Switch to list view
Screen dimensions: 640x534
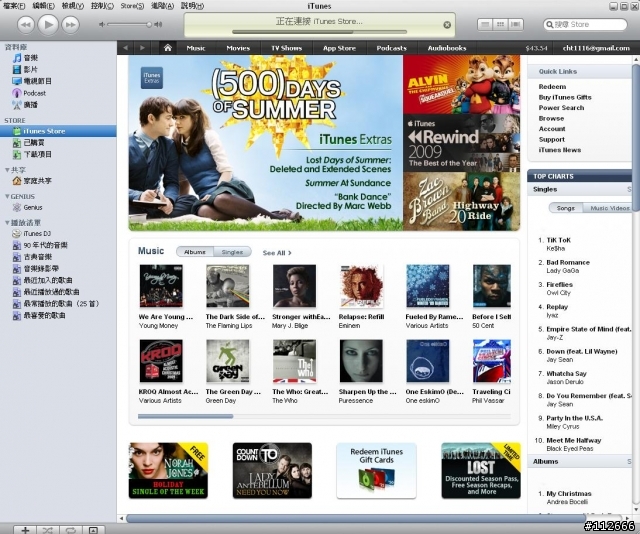coord(485,24)
